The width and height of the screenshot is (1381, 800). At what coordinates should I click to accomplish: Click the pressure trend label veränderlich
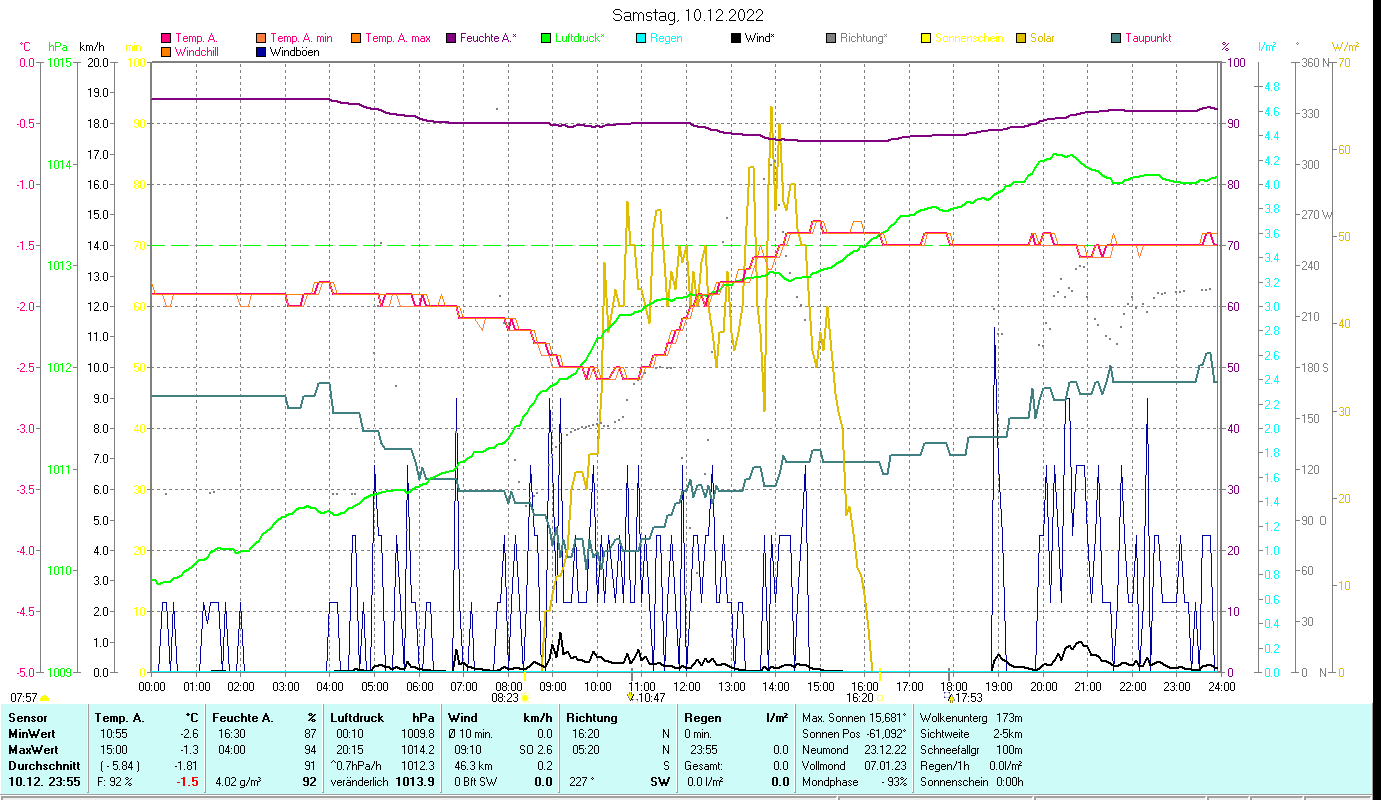point(360,781)
